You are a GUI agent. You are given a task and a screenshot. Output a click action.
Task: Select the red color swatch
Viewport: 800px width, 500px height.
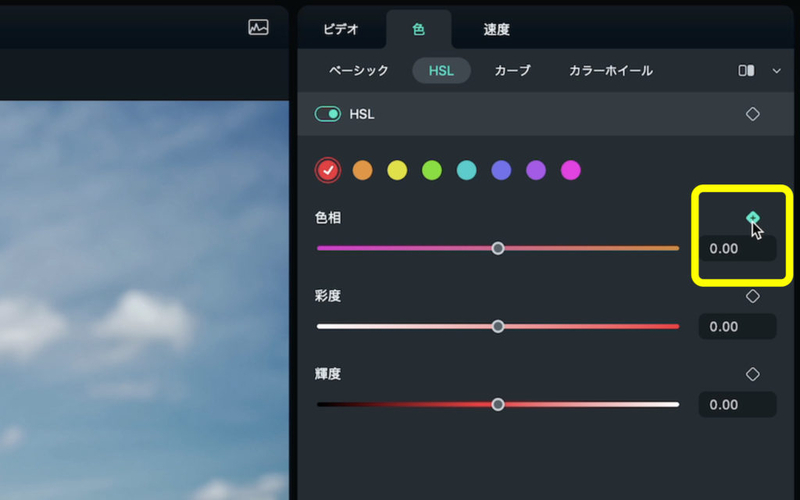point(328,170)
